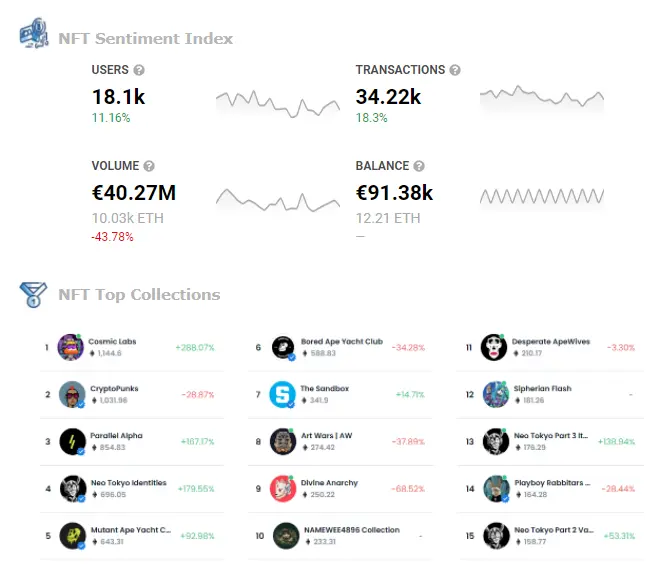672x572 pixels.
Task: Click the help icon next to USERS
Action: (139, 70)
